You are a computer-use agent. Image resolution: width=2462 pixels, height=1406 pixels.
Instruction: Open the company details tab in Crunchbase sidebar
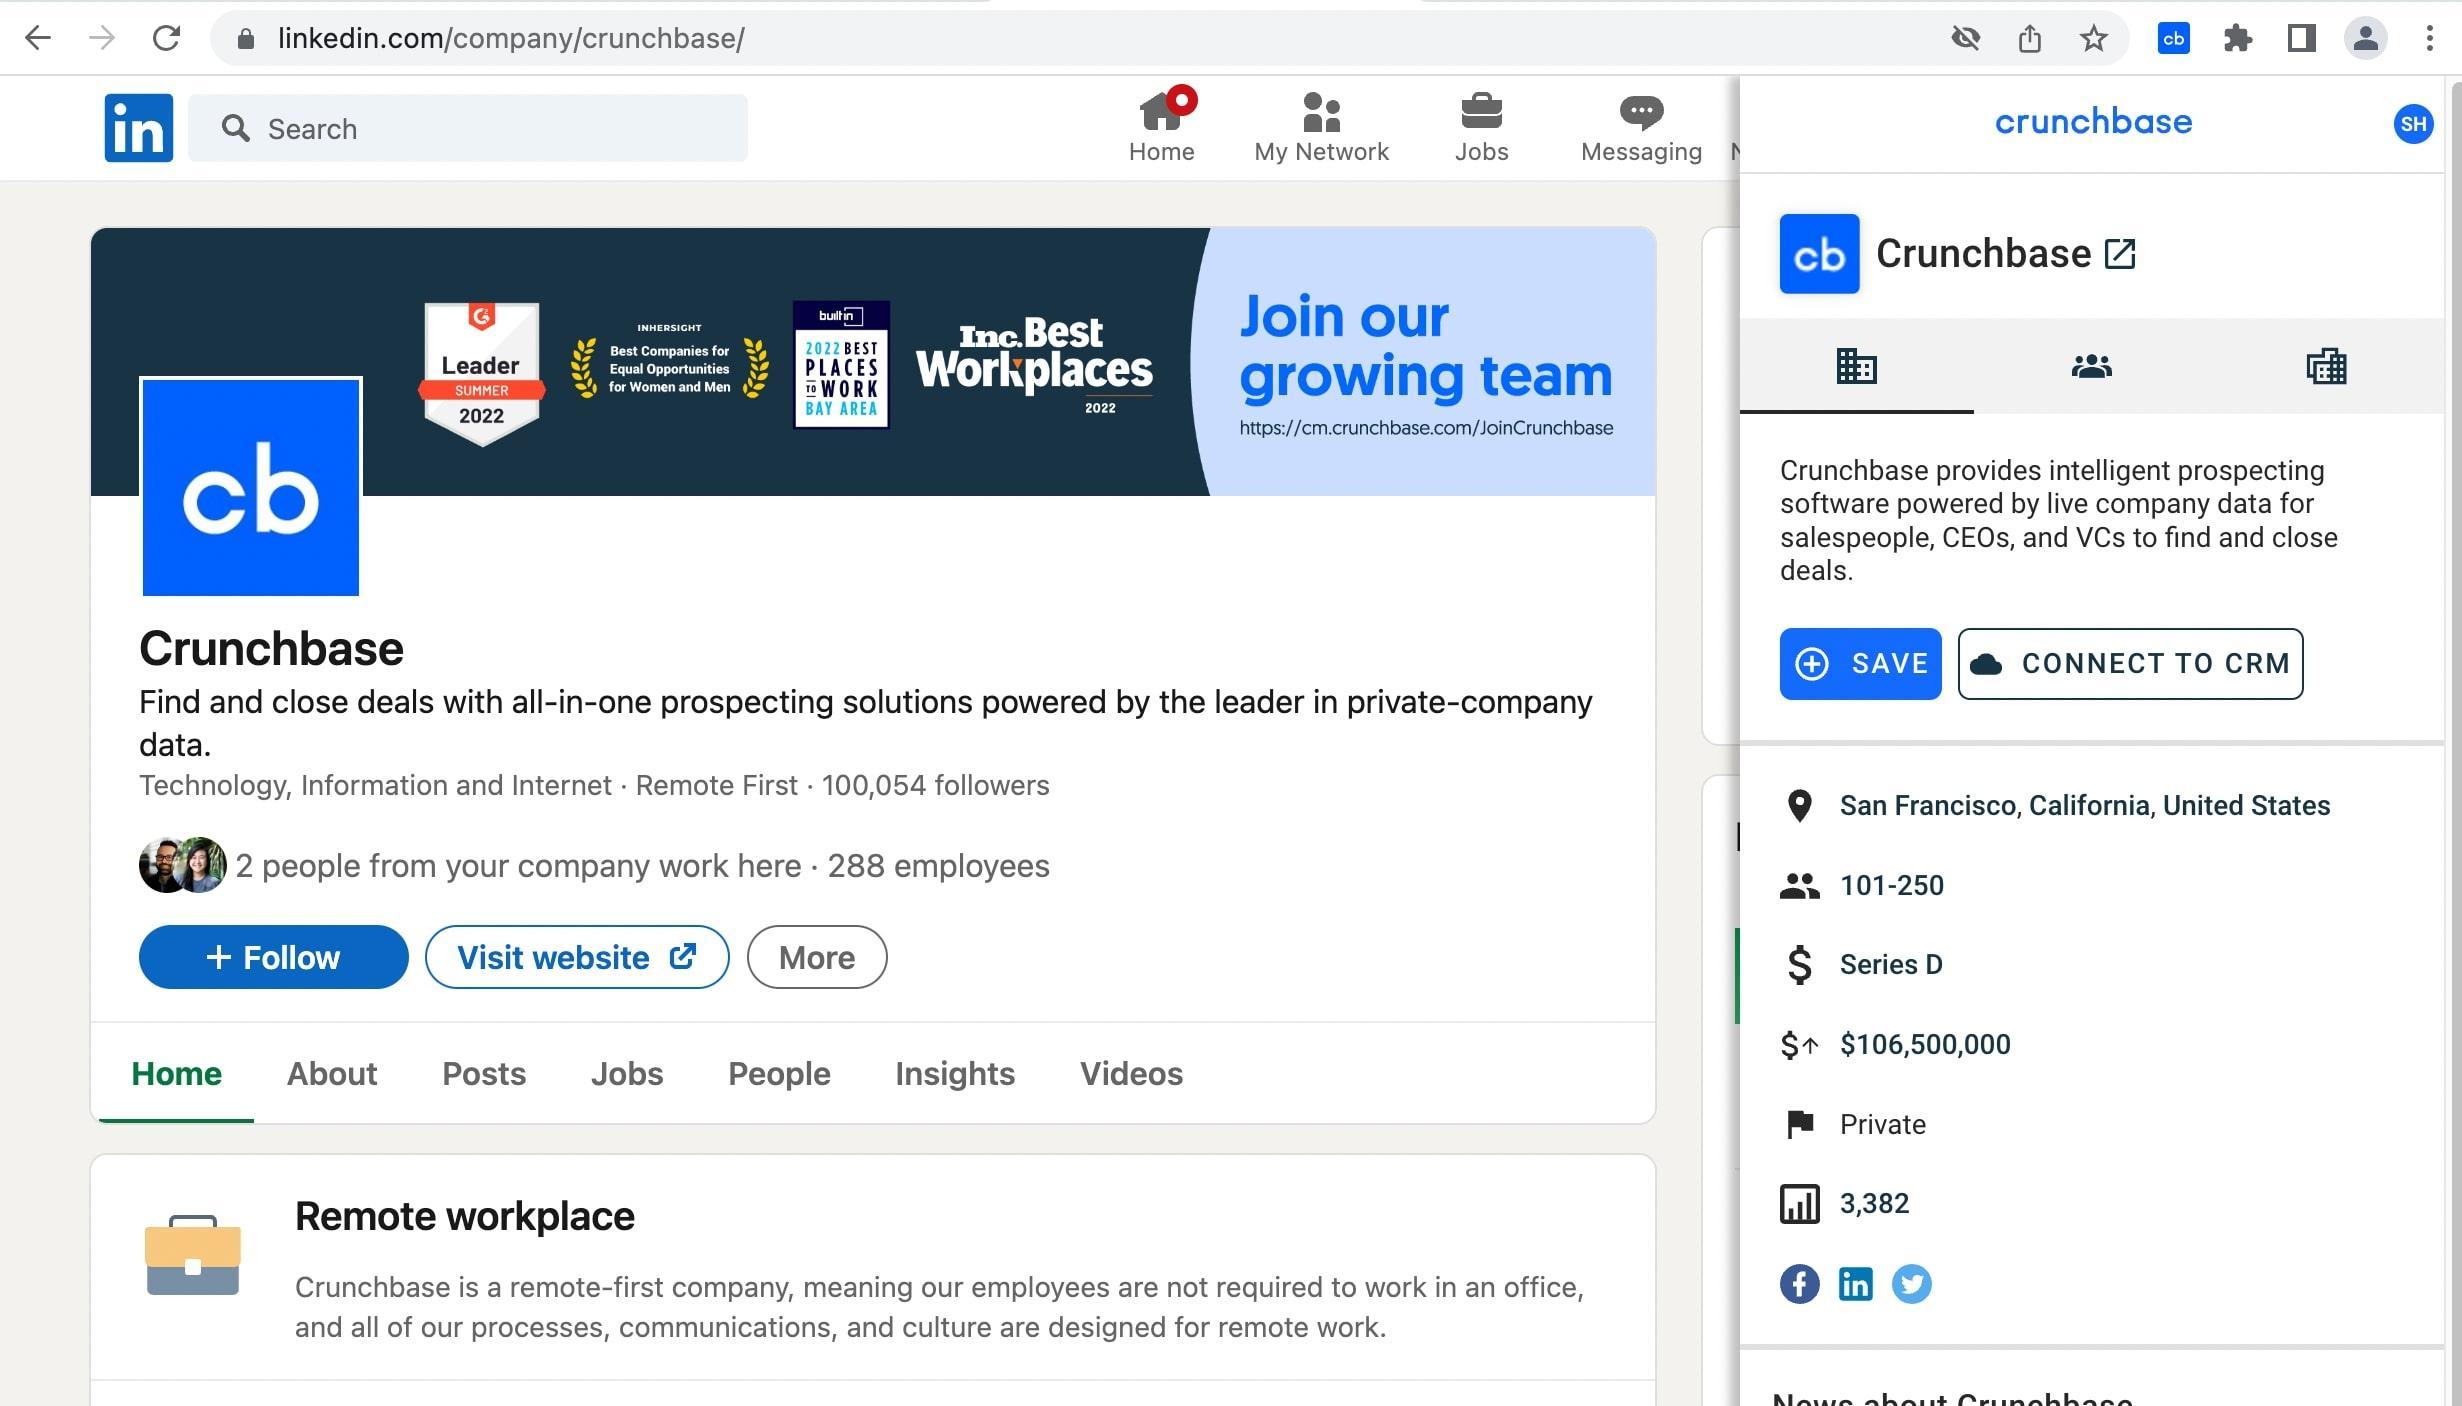1856,367
